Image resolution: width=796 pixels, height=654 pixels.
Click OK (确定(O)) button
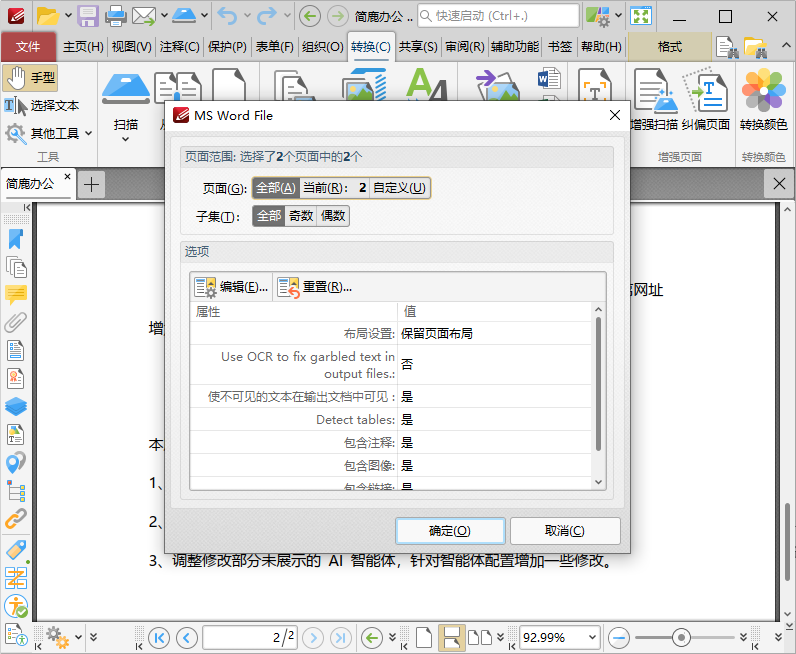450,531
